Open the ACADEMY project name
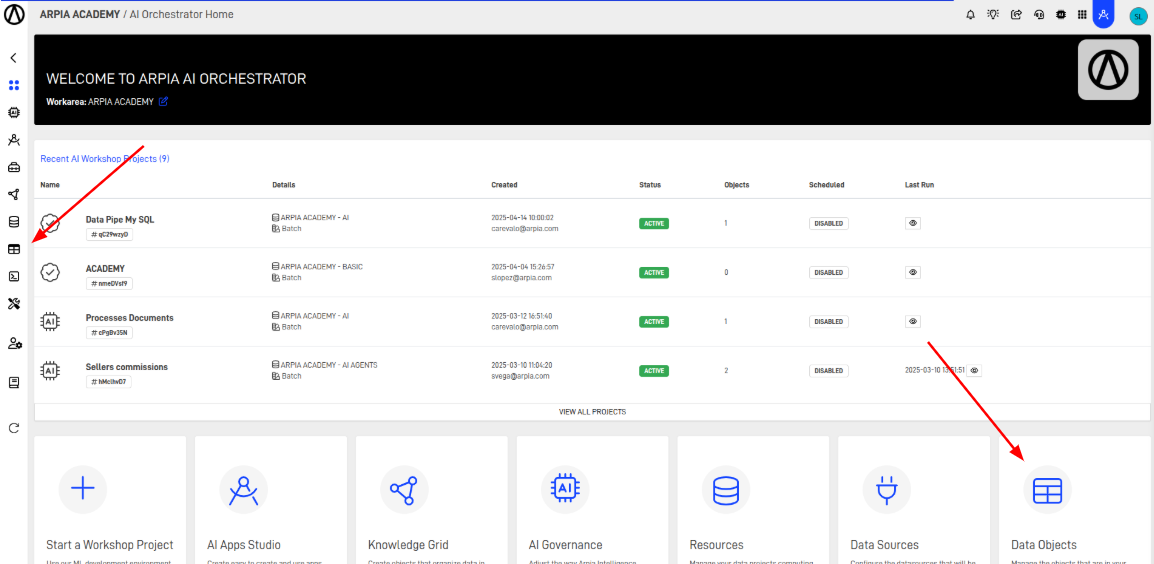The width and height of the screenshot is (1154, 564). tap(105, 269)
